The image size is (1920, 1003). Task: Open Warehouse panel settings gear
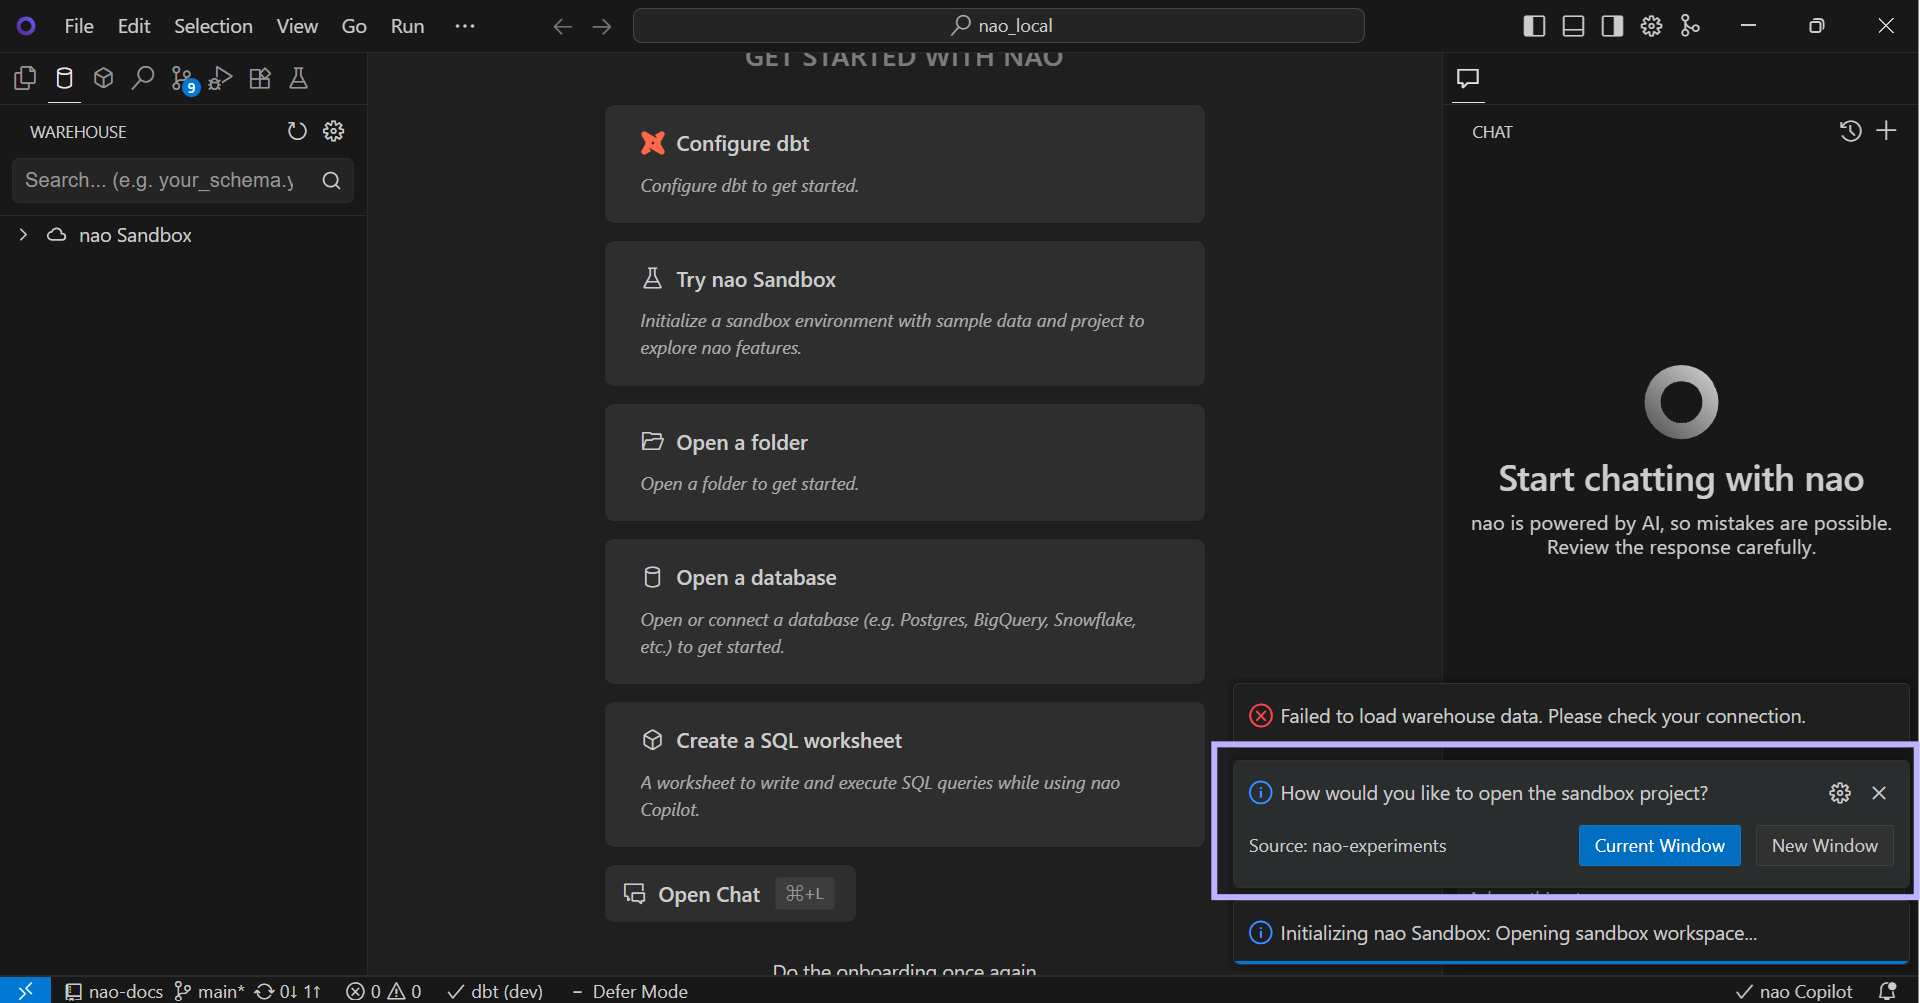pos(334,131)
